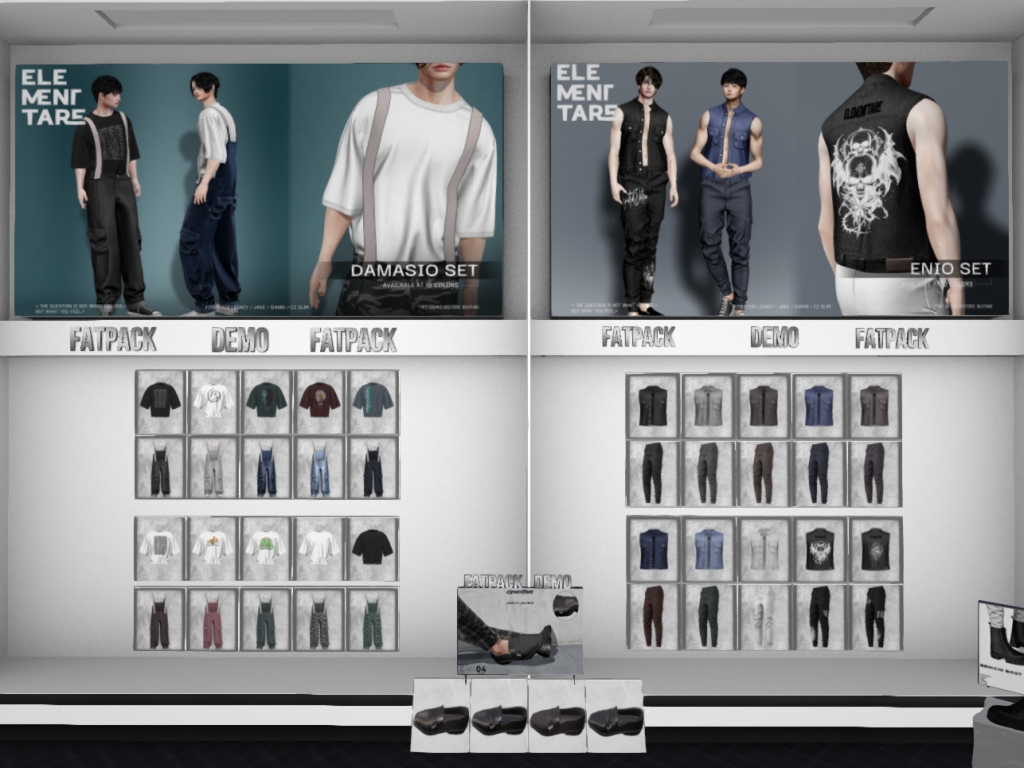The width and height of the screenshot is (1024, 768).
Task: Select the last pants in the bottom Enio row
Action: point(876,616)
